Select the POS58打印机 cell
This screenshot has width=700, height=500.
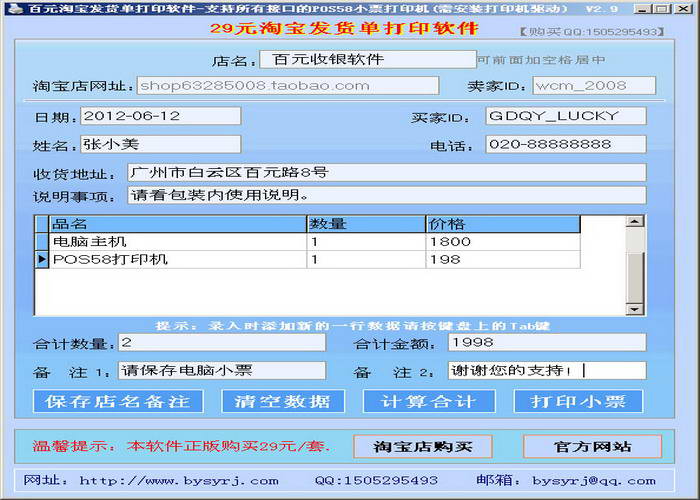point(178,259)
